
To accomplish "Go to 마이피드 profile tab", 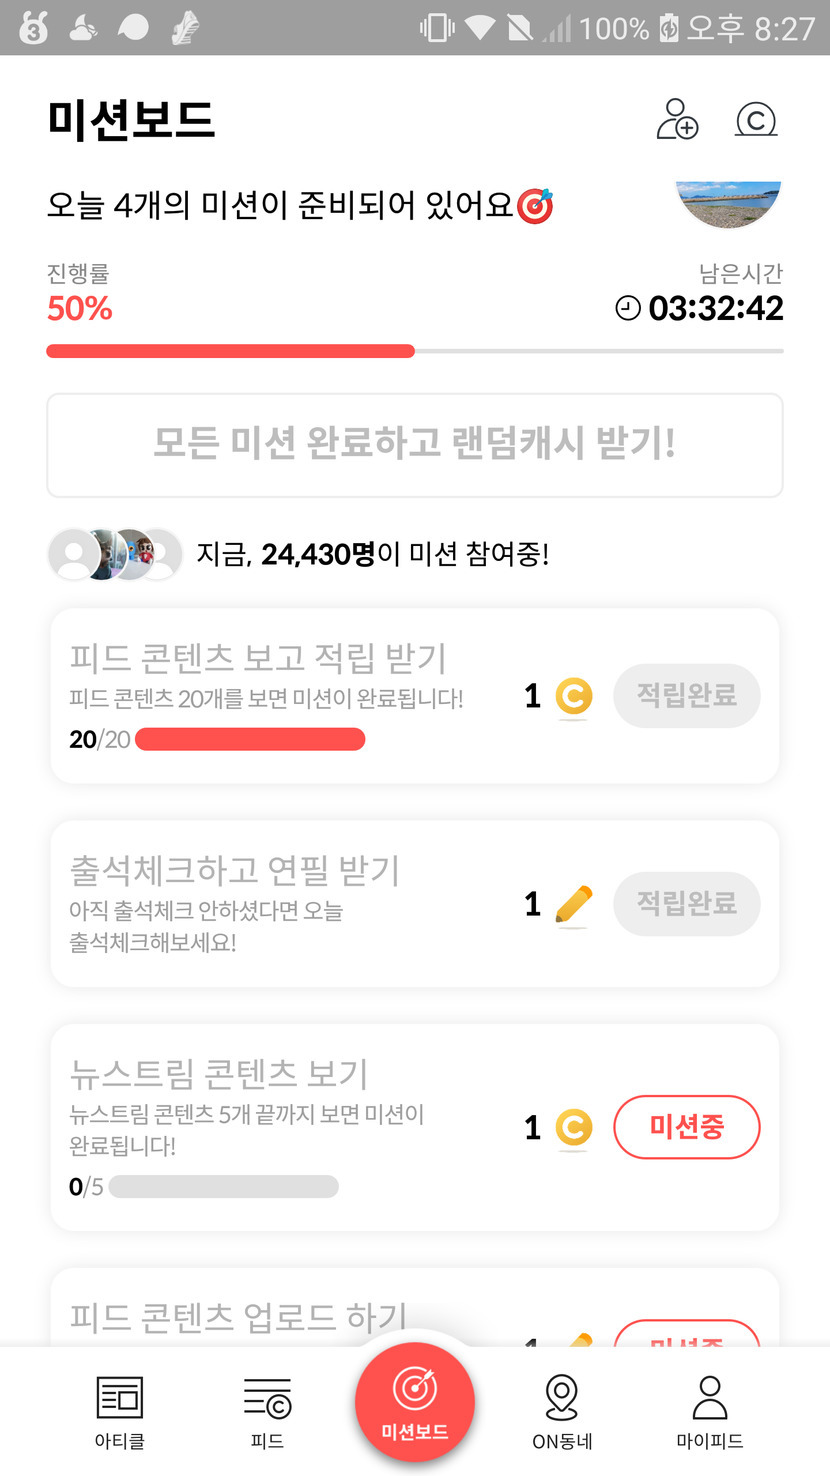I will click(710, 1410).
